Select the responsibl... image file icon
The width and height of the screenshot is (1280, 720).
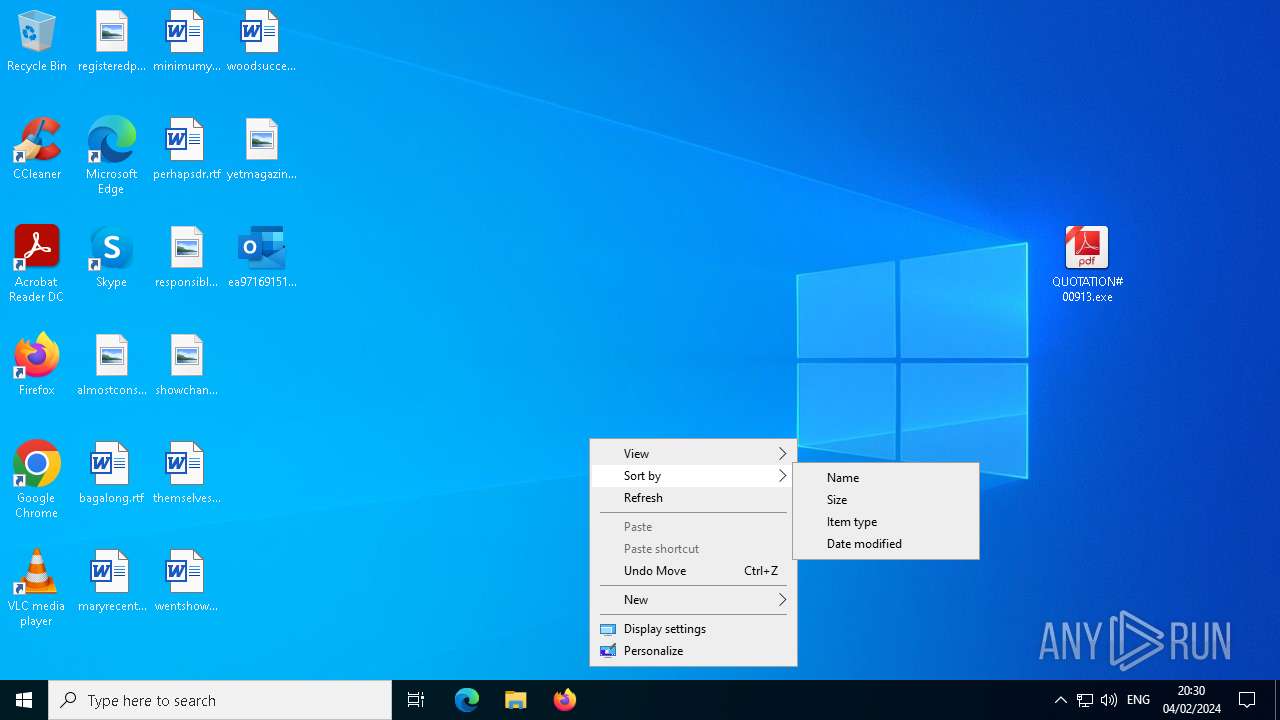pos(186,258)
